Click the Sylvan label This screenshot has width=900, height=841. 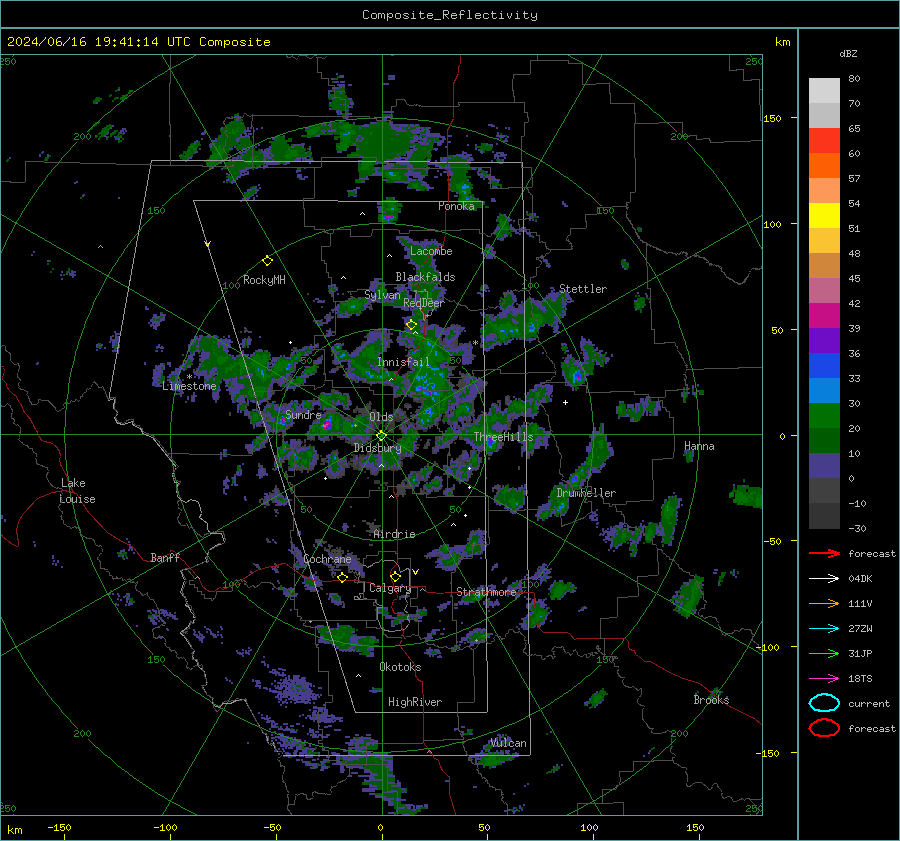pos(382,295)
